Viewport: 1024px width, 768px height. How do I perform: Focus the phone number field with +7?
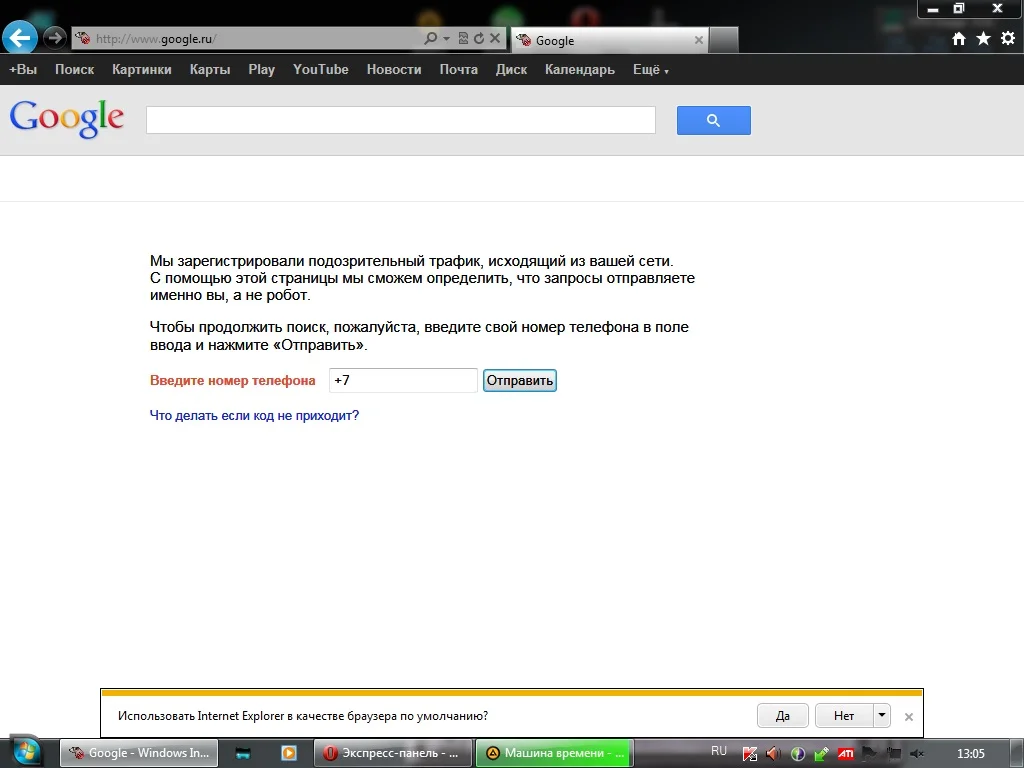pyautogui.click(x=403, y=380)
